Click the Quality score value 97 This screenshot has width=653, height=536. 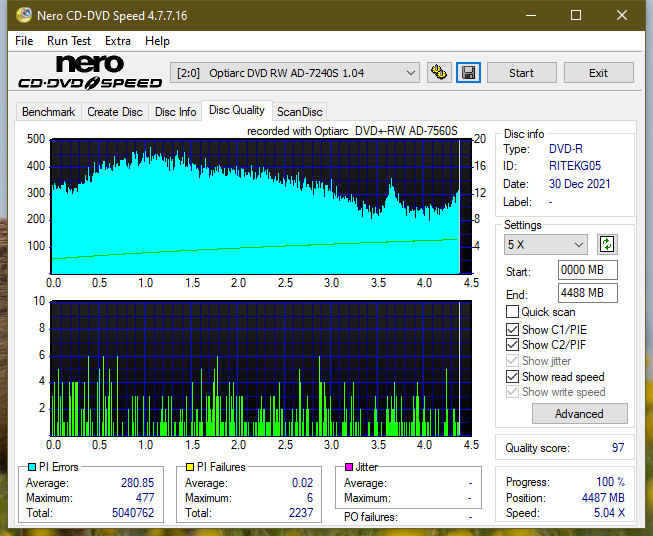coord(618,448)
